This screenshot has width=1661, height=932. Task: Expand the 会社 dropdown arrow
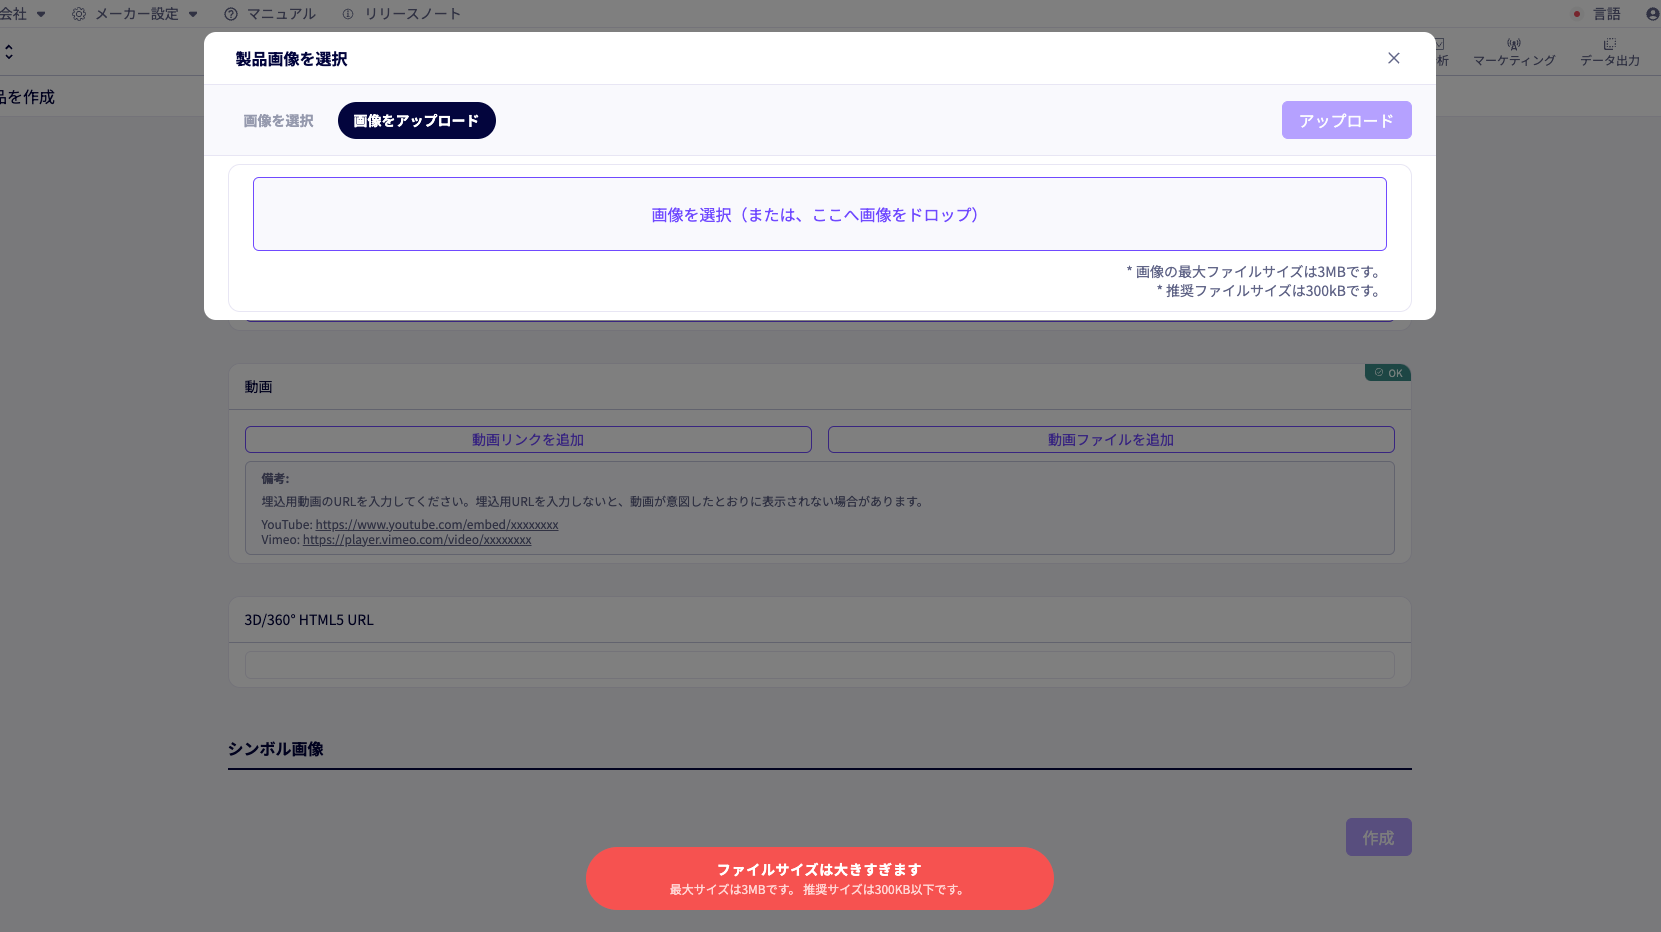click(x=41, y=14)
